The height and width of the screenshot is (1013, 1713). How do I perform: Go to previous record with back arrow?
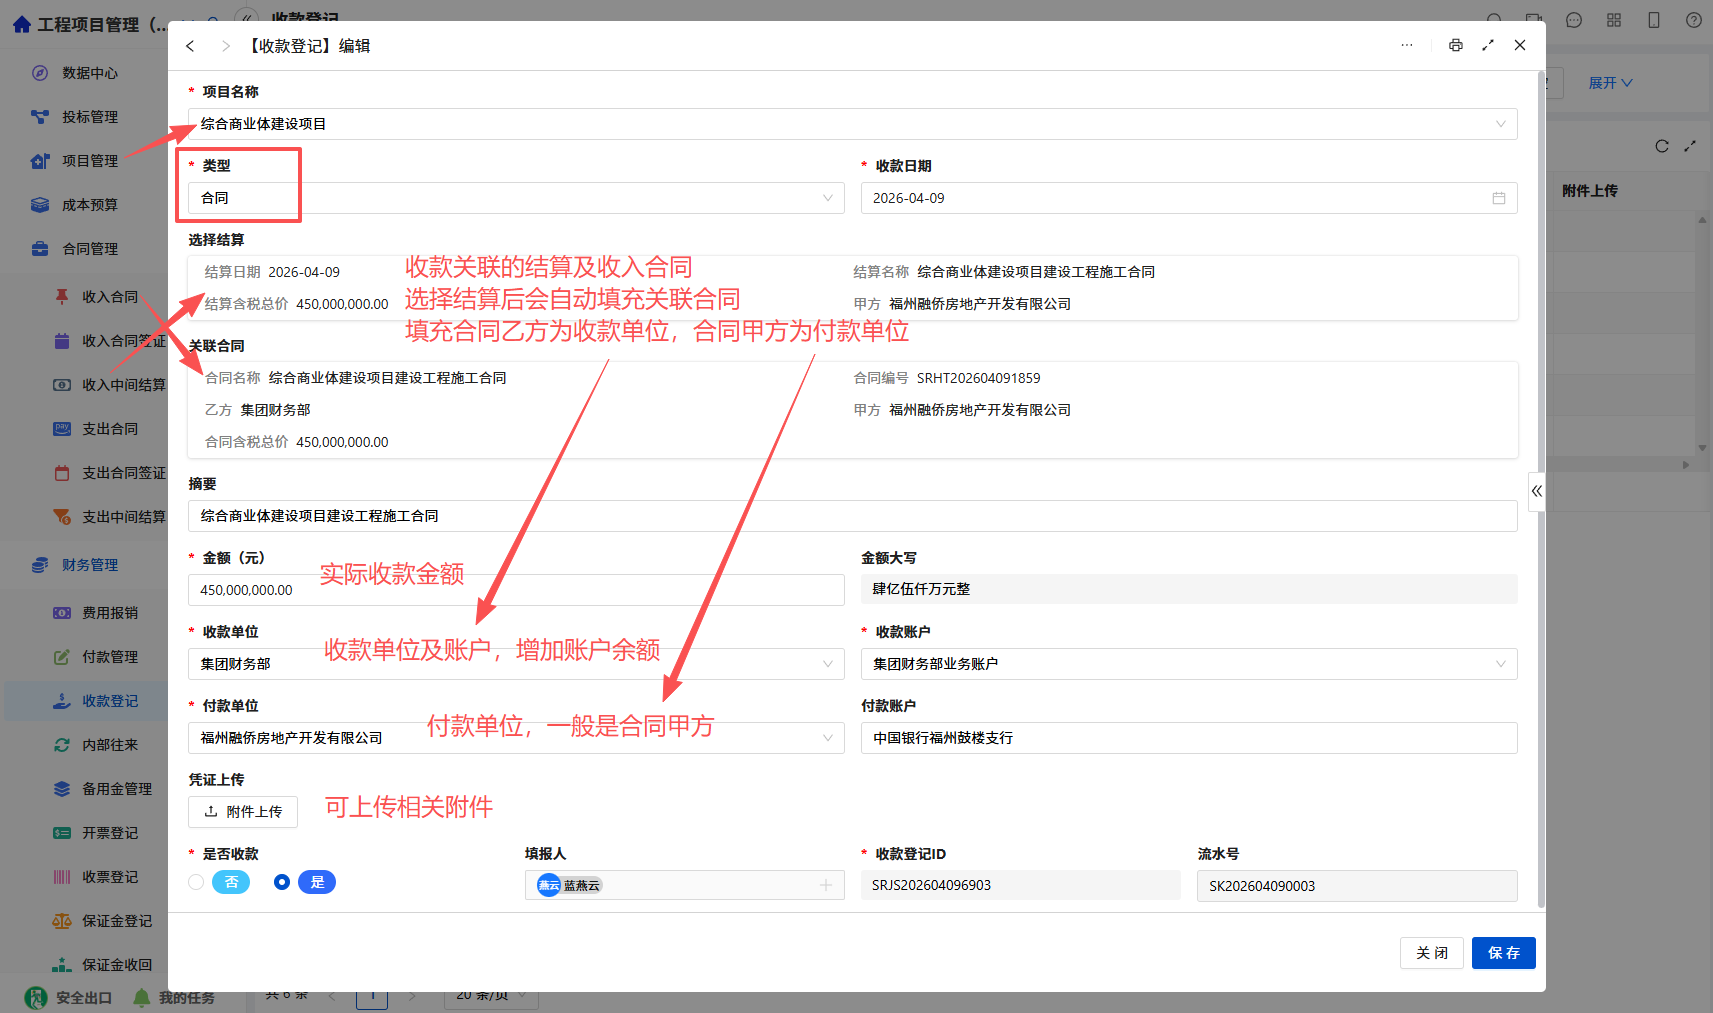tap(190, 46)
